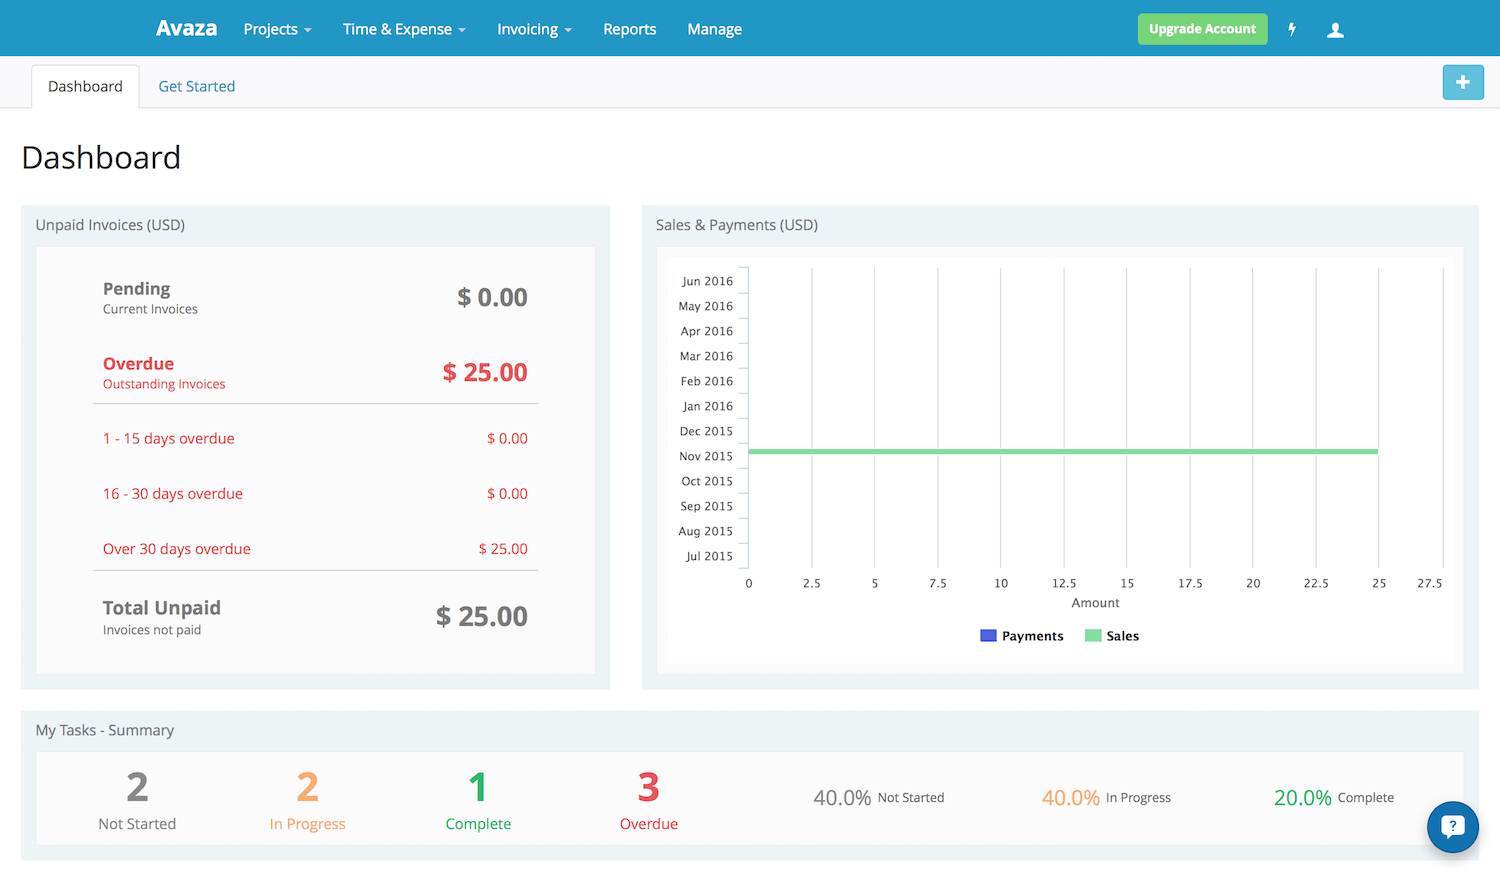Toggle the Payments legend blue swatch
1500x874 pixels.
[988, 635]
